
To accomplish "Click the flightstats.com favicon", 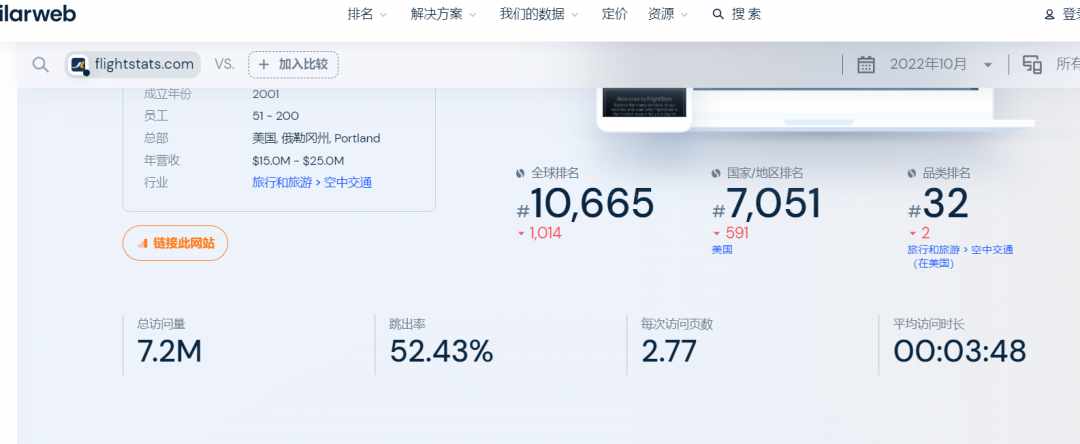I will coord(80,65).
